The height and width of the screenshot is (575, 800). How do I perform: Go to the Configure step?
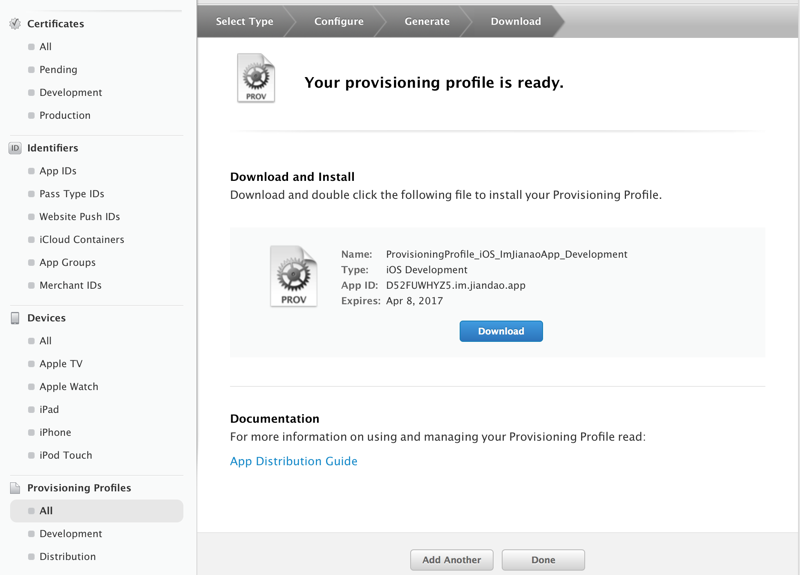[x=339, y=21]
